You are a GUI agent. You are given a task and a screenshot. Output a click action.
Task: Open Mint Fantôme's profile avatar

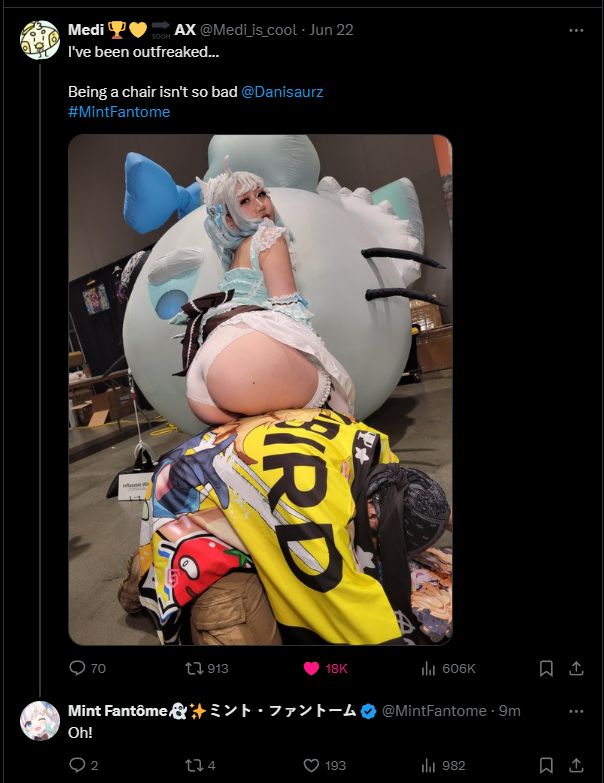(x=40, y=721)
